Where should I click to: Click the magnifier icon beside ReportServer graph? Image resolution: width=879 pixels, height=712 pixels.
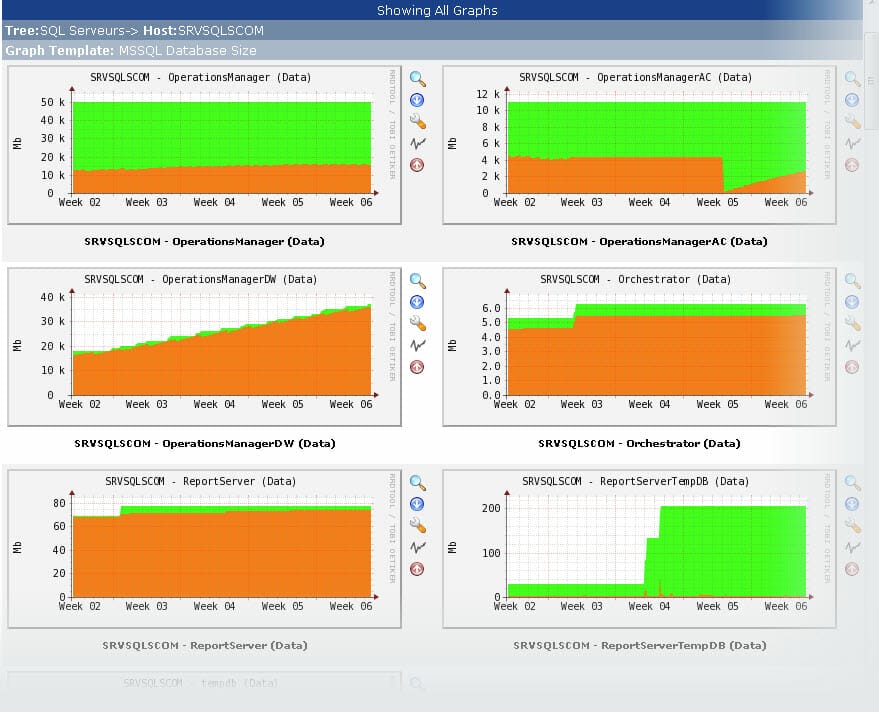(x=417, y=483)
